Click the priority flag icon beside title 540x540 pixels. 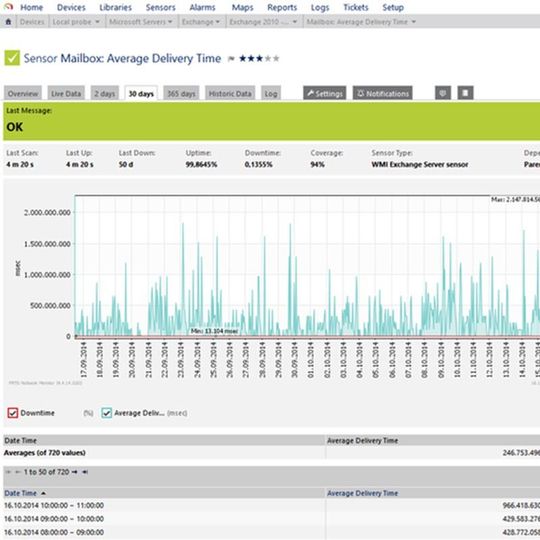tap(231, 59)
